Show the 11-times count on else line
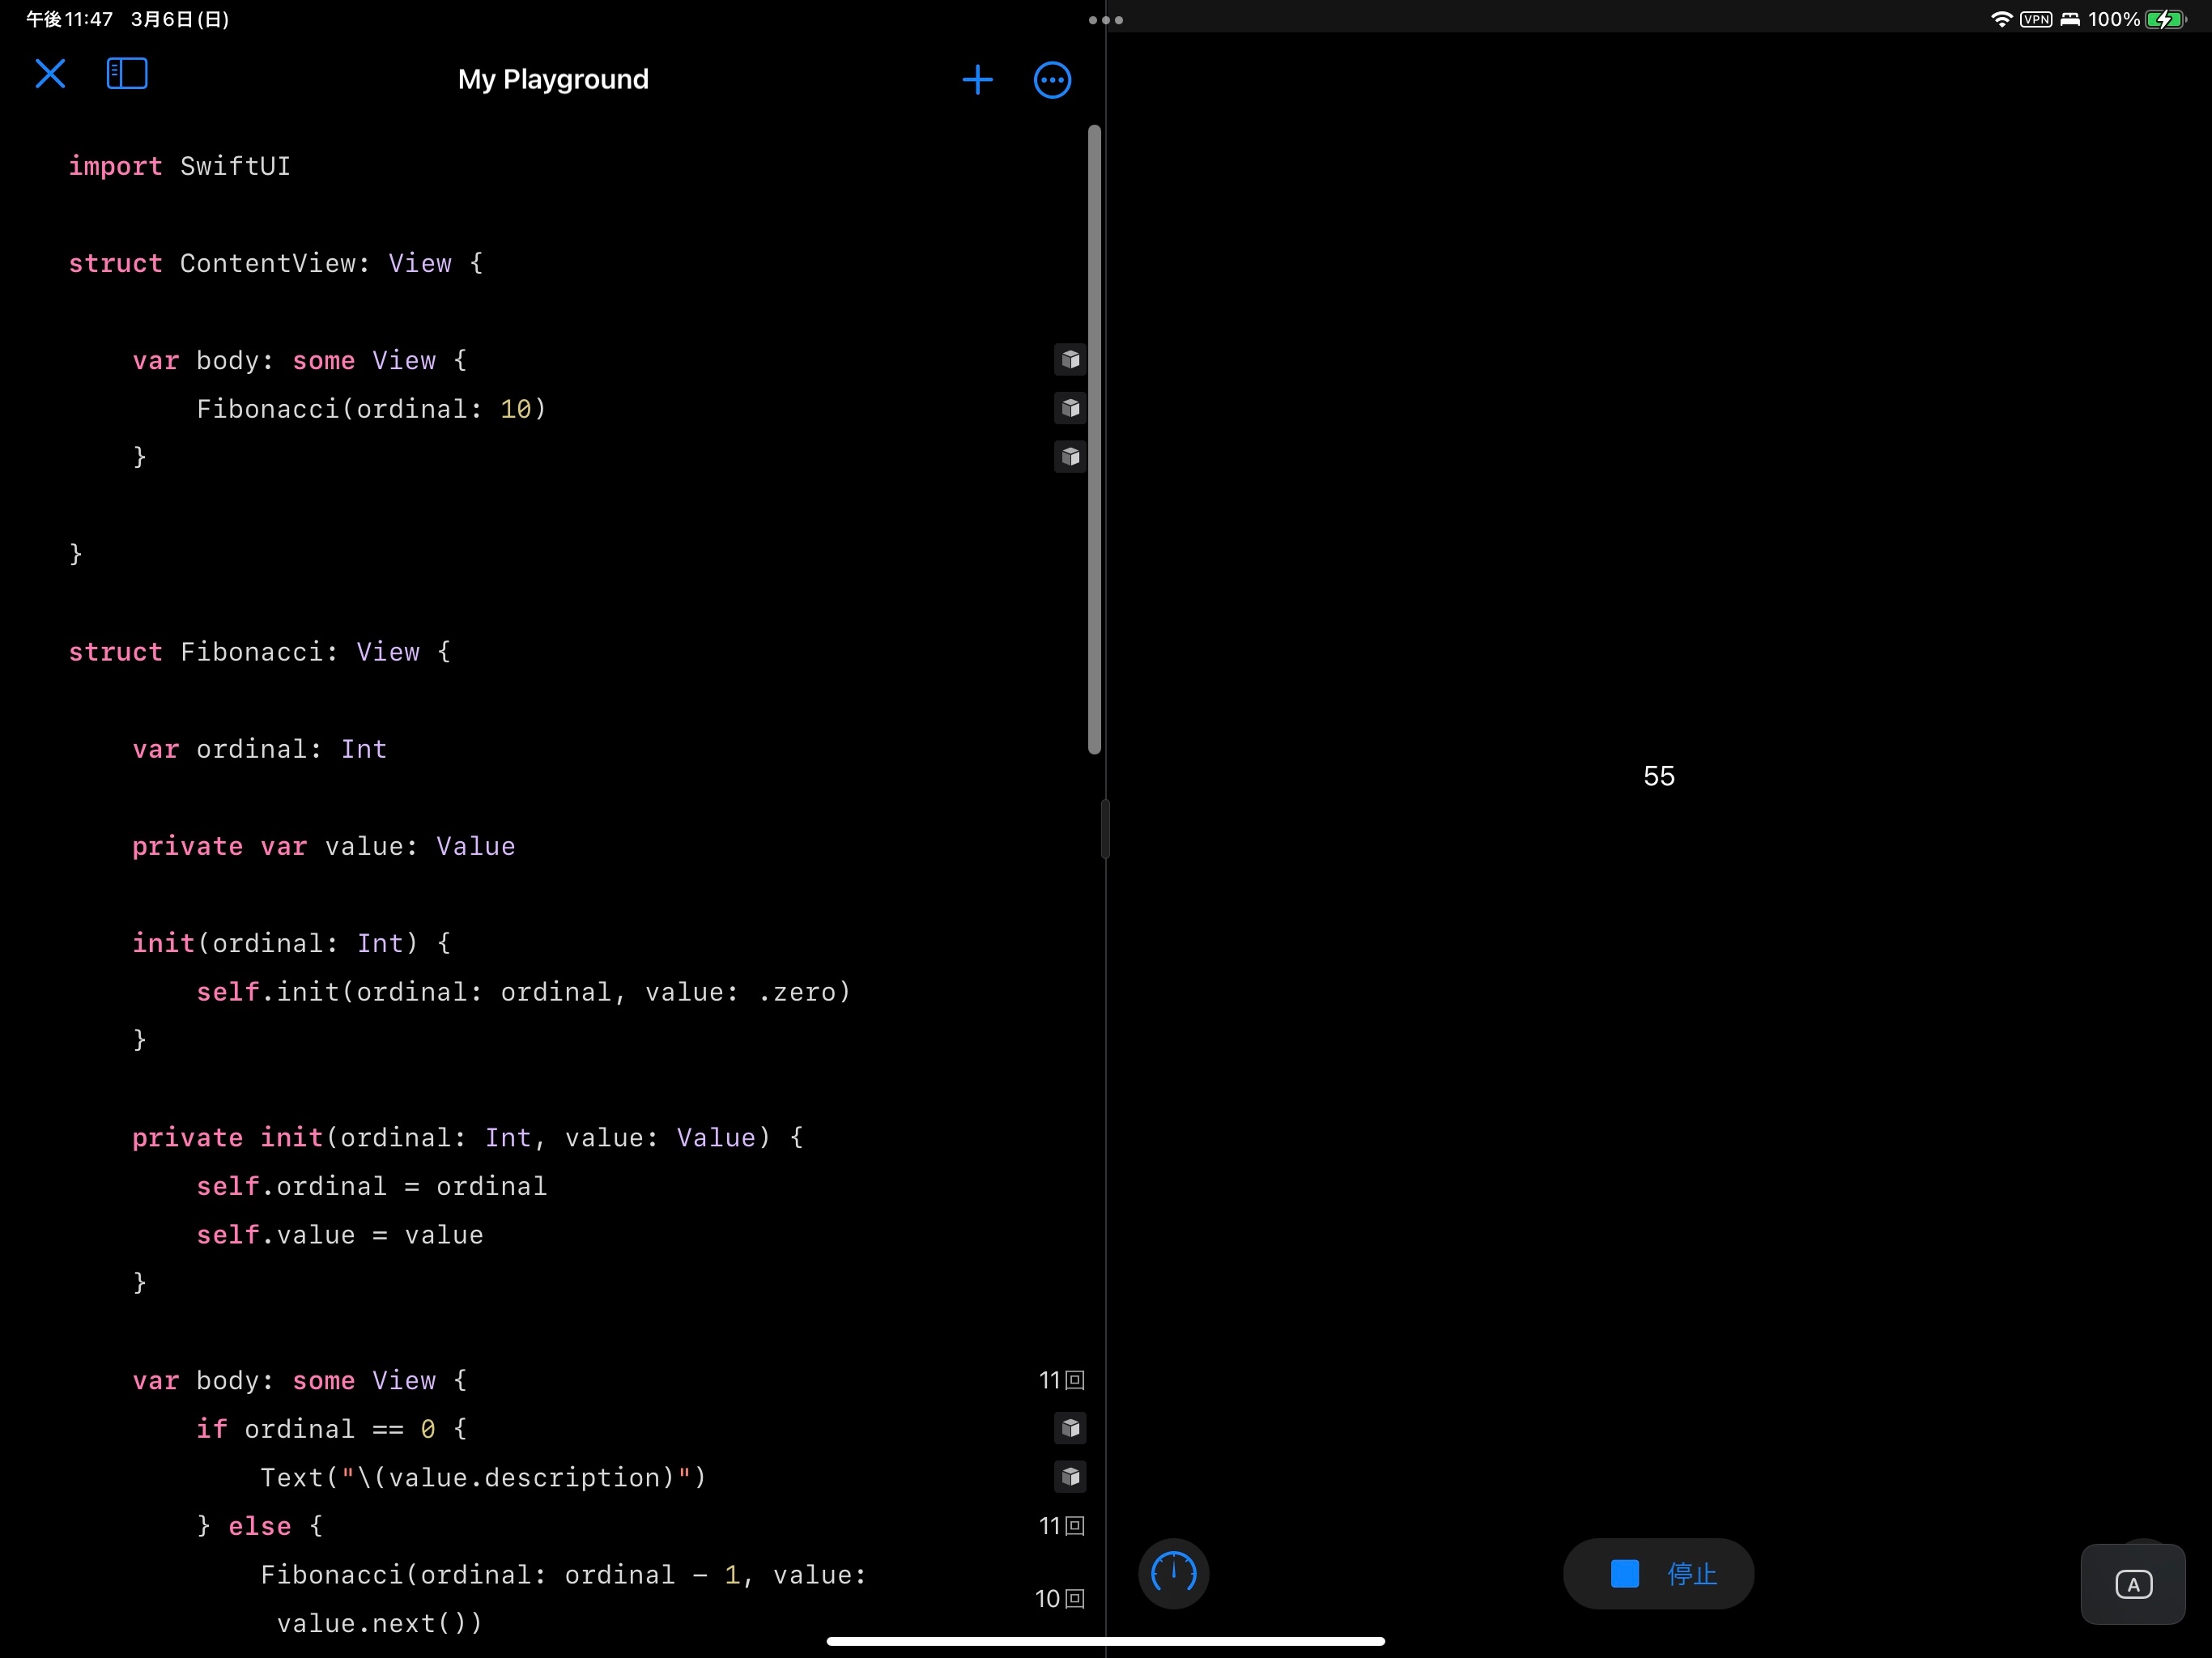This screenshot has height=1658, width=2212. (1061, 1526)
